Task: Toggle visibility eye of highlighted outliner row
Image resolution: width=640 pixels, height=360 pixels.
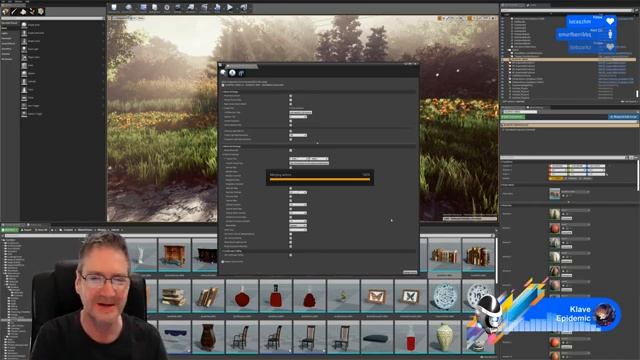Action: click(x=503, y=59)
